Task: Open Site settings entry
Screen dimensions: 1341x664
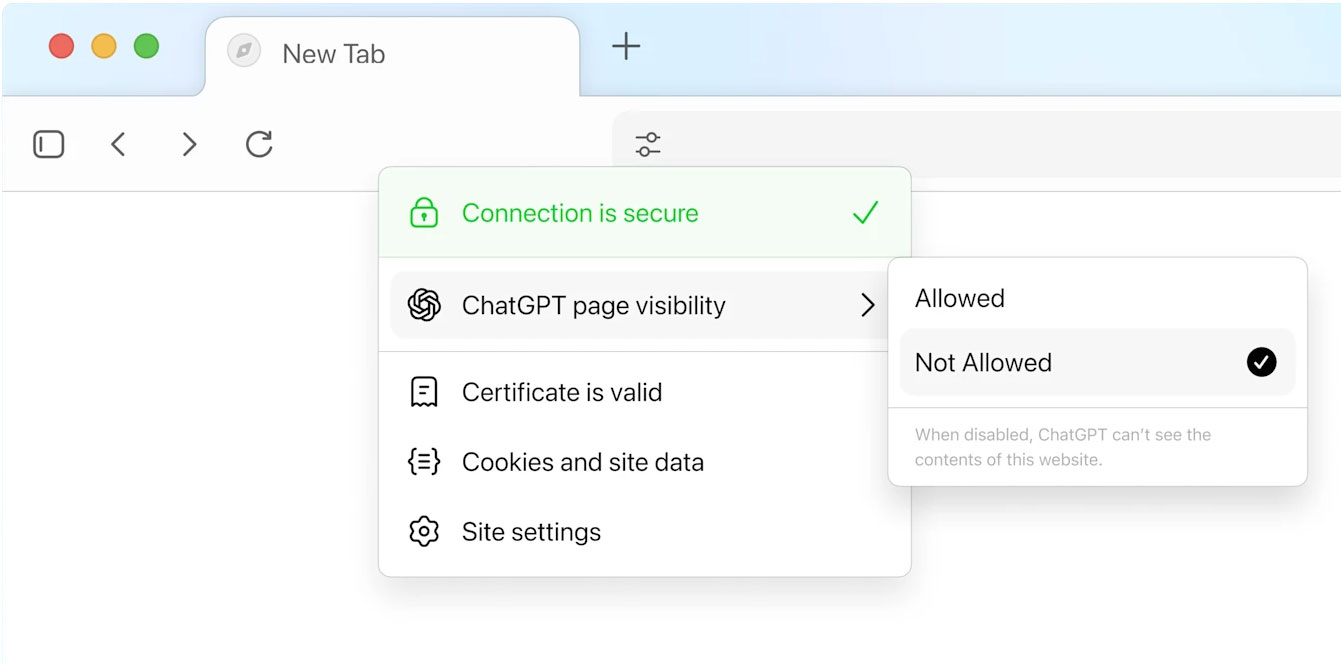Action: pyautogui.click(x=531, y=531)
